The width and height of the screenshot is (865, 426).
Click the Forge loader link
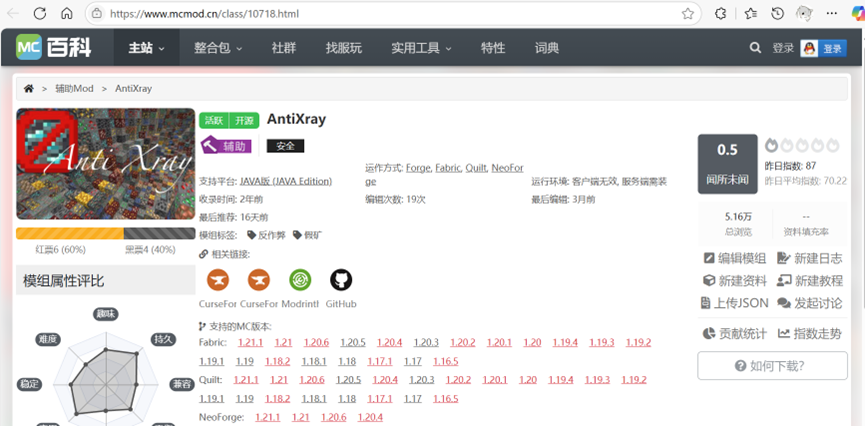point(418,168)
